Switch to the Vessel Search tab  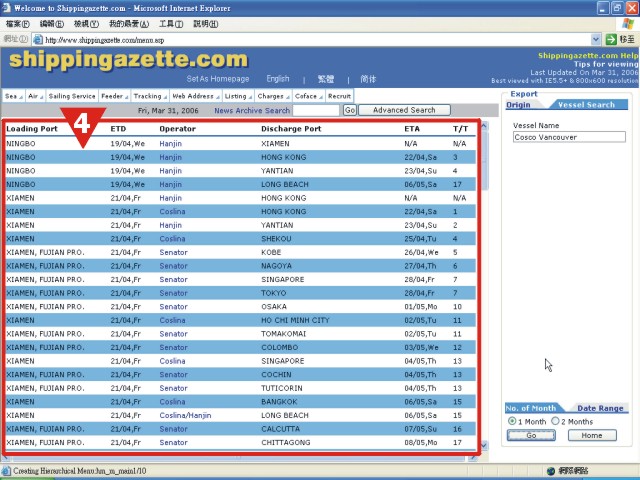[586, 105]
